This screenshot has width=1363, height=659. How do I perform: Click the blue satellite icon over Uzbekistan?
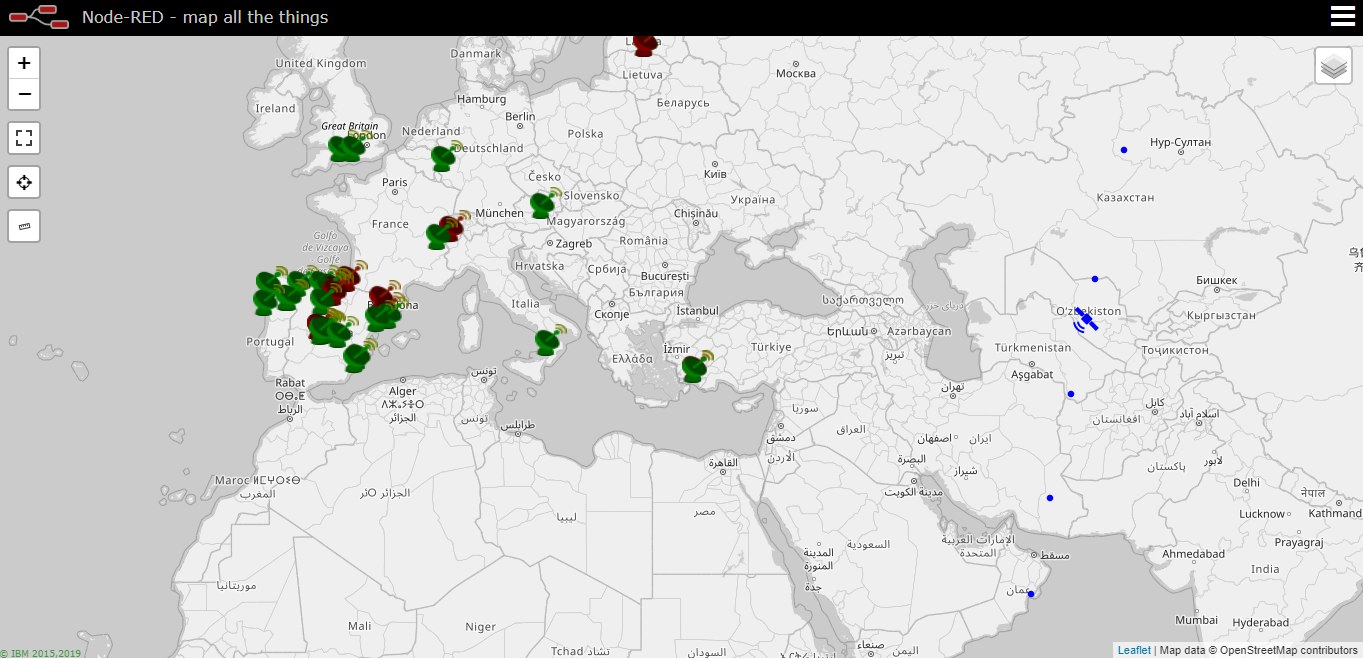point(1086,321)
